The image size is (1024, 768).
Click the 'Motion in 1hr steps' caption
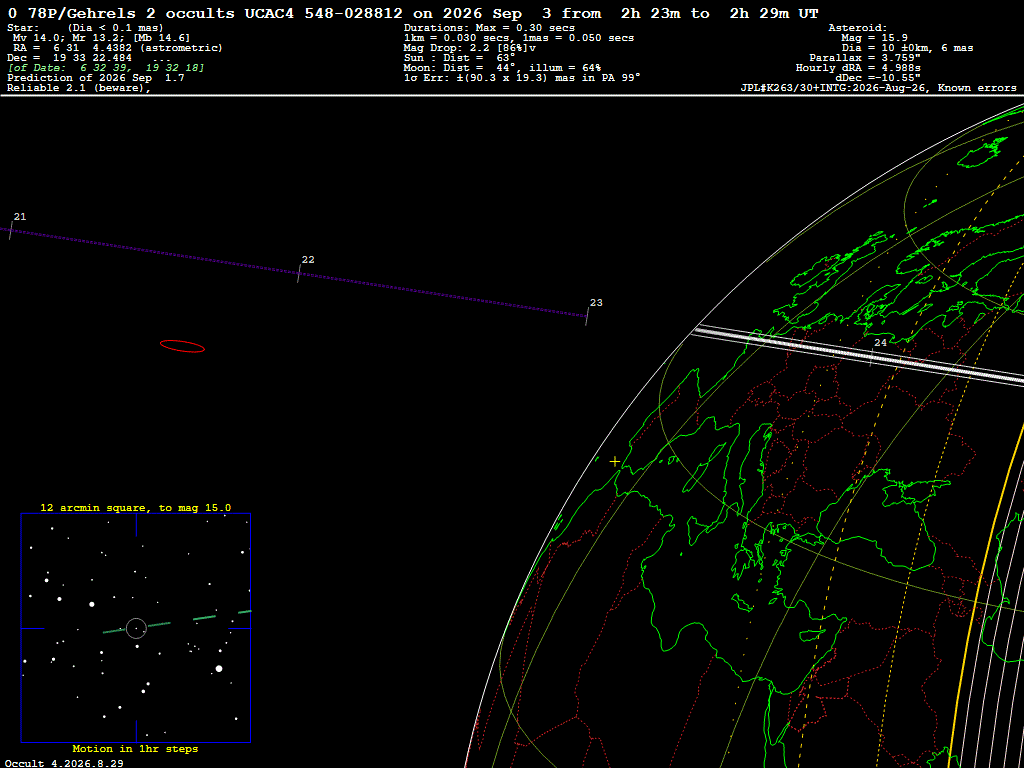point(135,748)
